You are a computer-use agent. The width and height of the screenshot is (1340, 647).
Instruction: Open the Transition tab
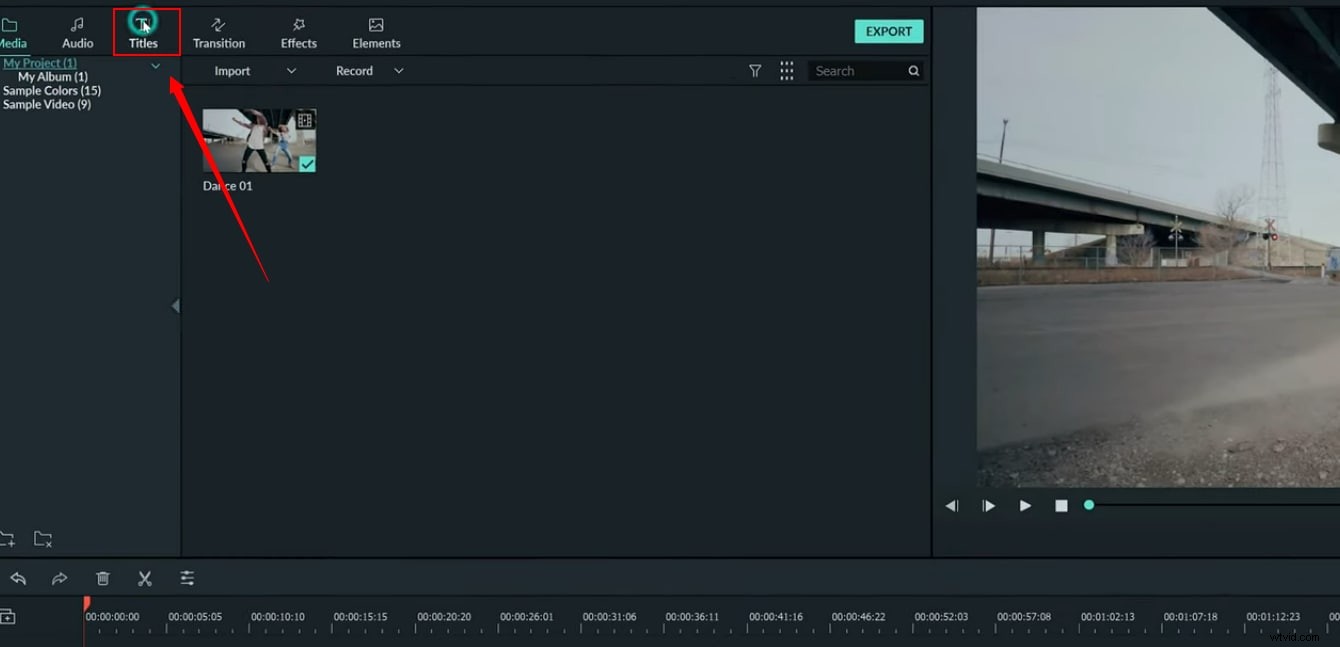click(x=219, y=32)
